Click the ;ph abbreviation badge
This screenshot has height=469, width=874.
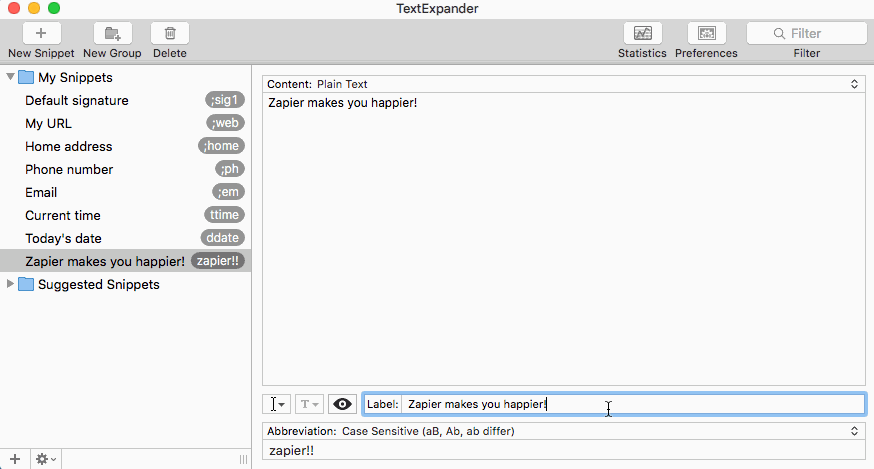pyautogui.click(x=230, y=169)
